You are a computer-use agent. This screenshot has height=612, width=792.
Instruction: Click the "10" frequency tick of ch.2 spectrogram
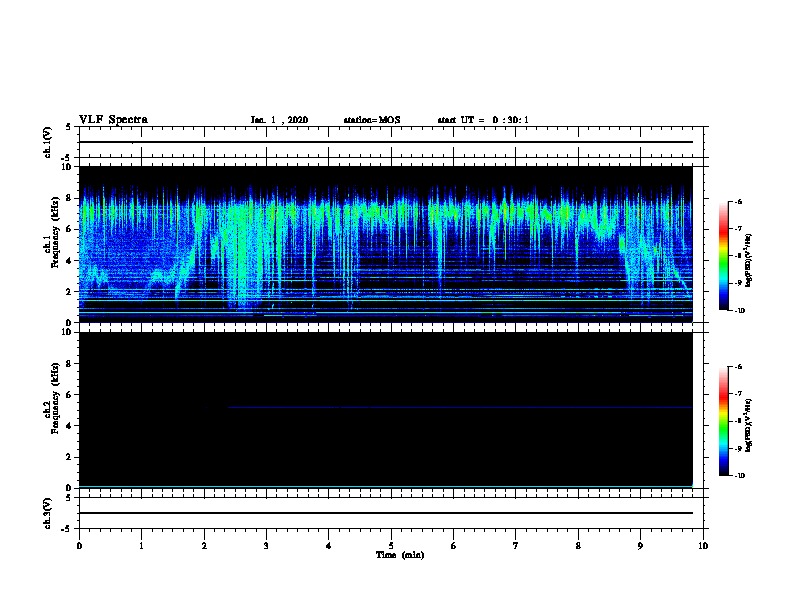point(67,332)
